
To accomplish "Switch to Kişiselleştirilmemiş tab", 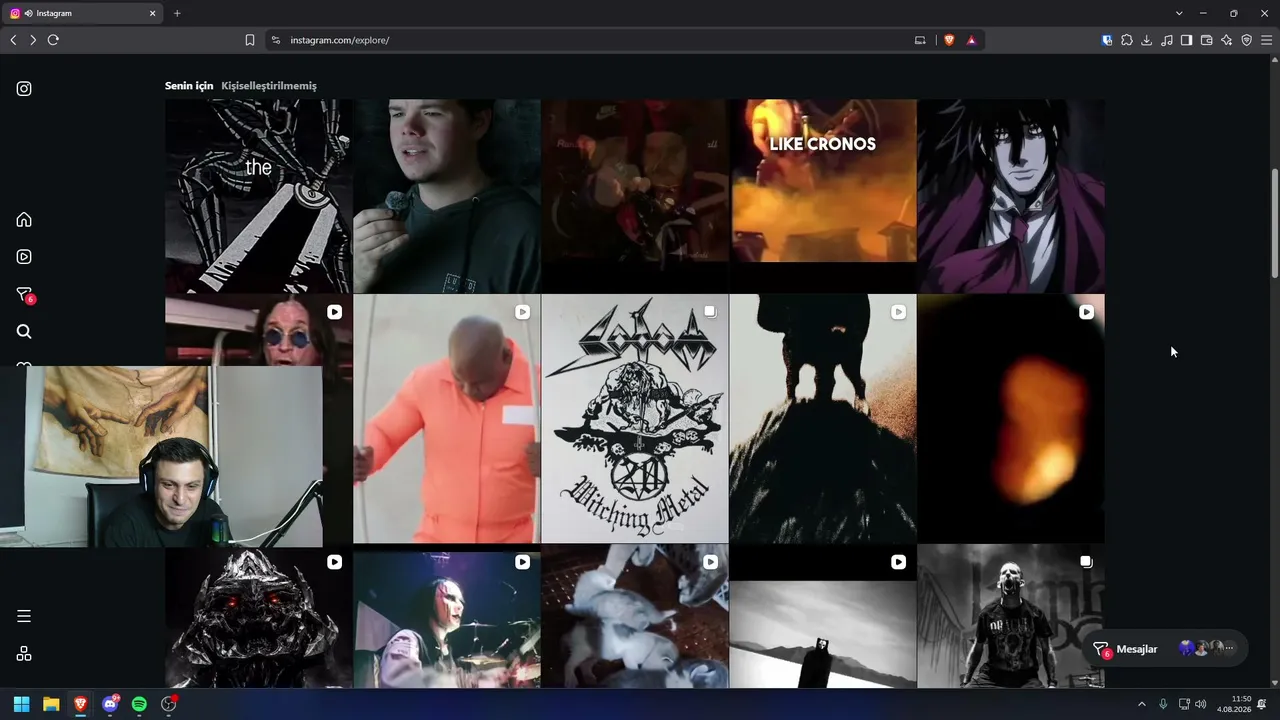I will (269, 86).
